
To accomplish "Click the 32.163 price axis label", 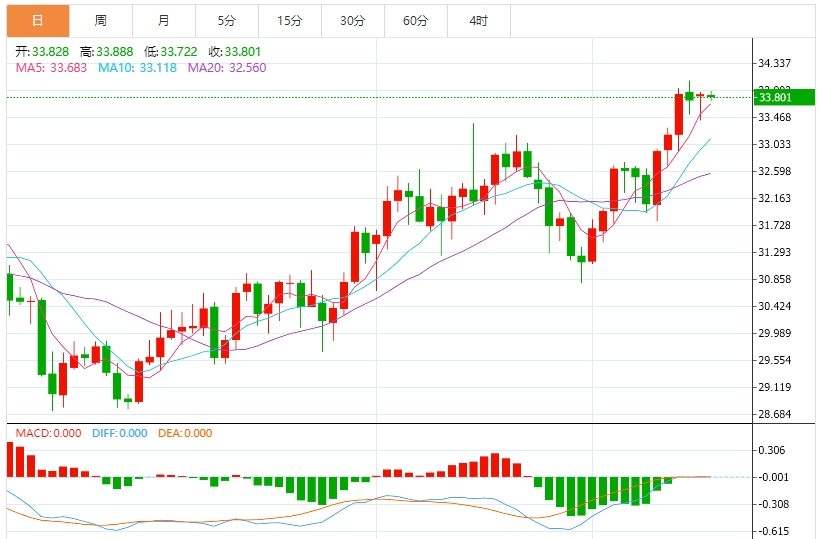I will [x=775, y=198].
